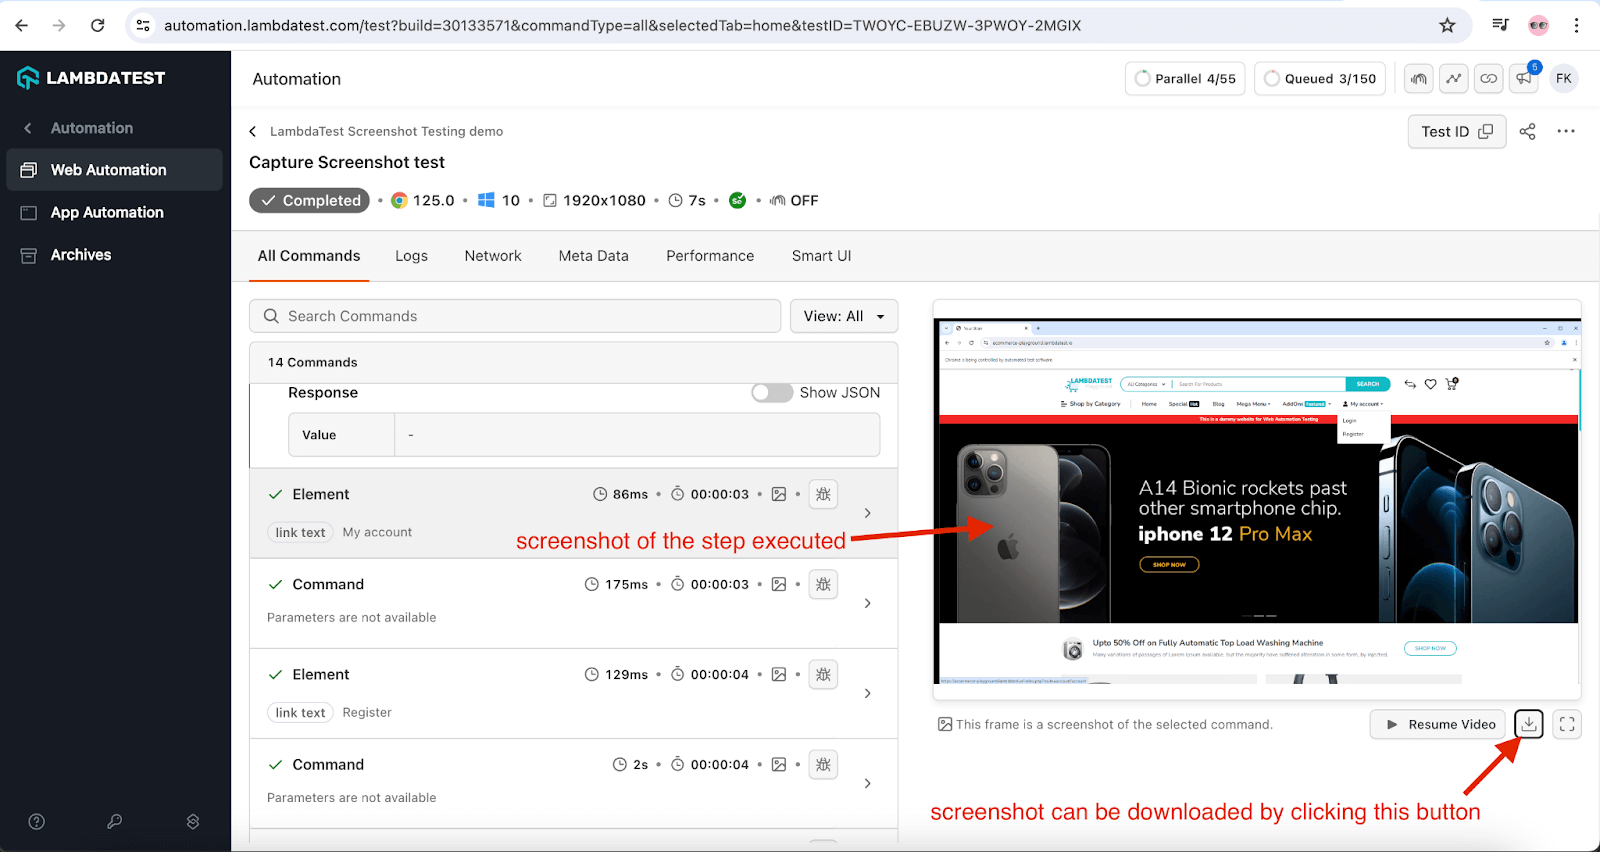This screenshot has width=1600, height=852.
Task: Download the screenshot with the download icon
Action: (x=1529, y=724)
